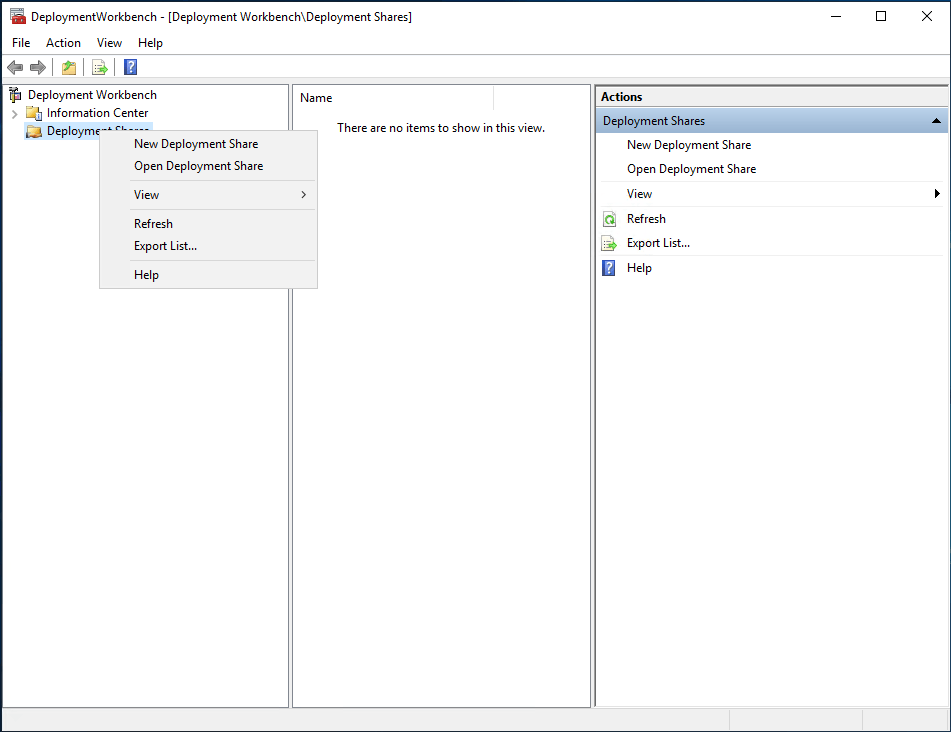
Task: Click the Forward arrow toolbar icon
Action: point(38,67)
